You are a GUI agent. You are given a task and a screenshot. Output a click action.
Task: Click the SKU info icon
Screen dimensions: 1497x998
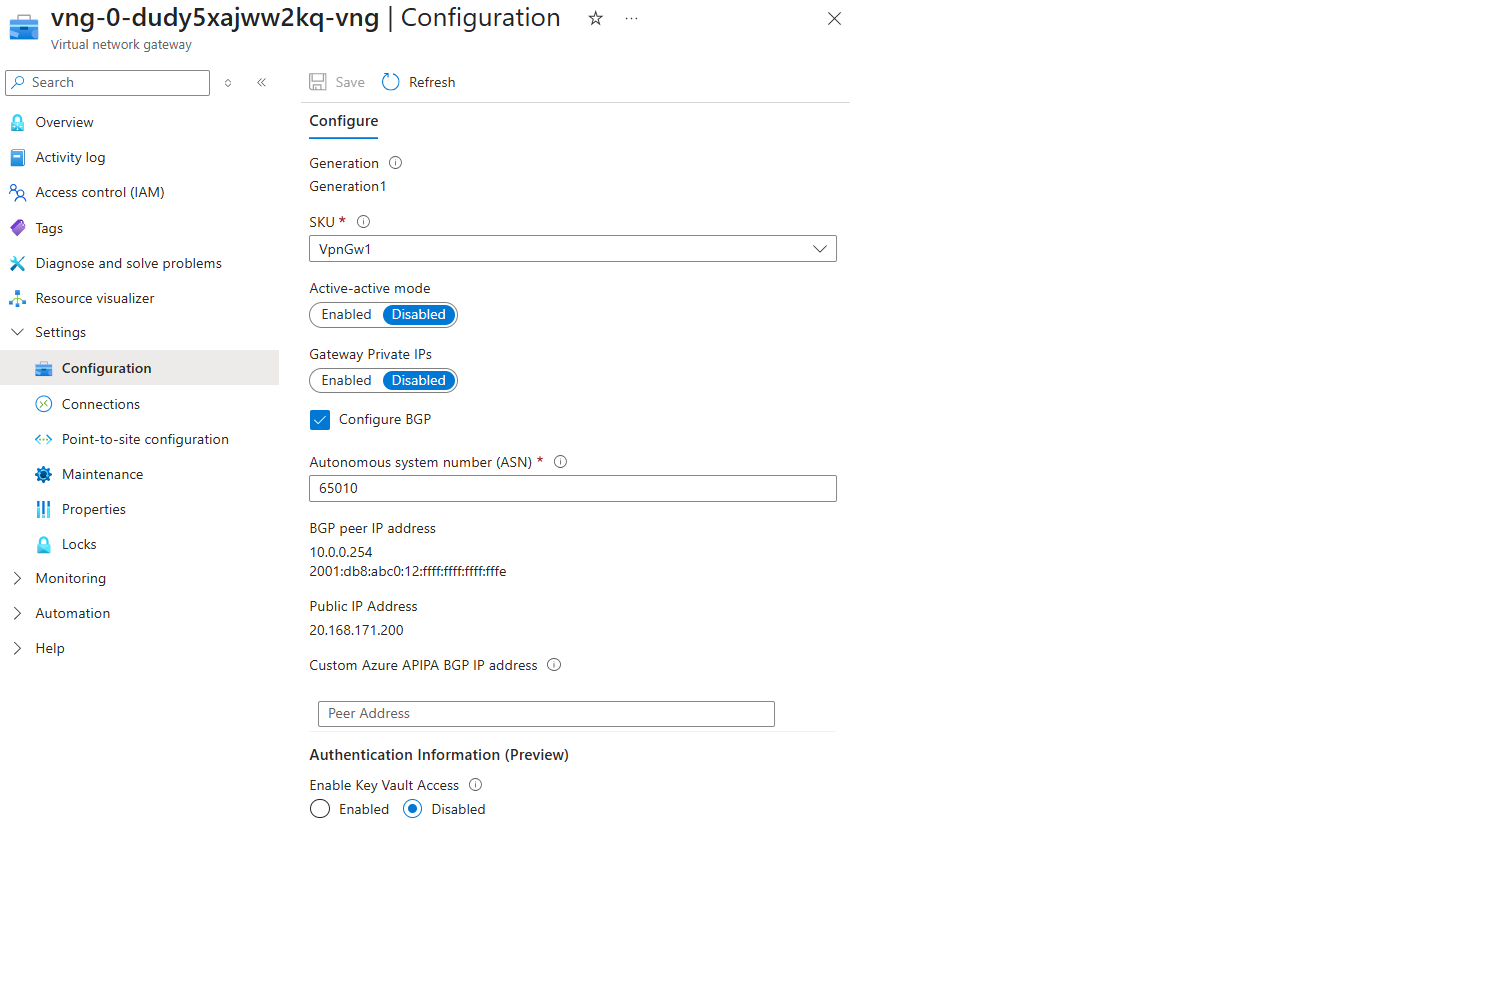click(x=364, y=222)
